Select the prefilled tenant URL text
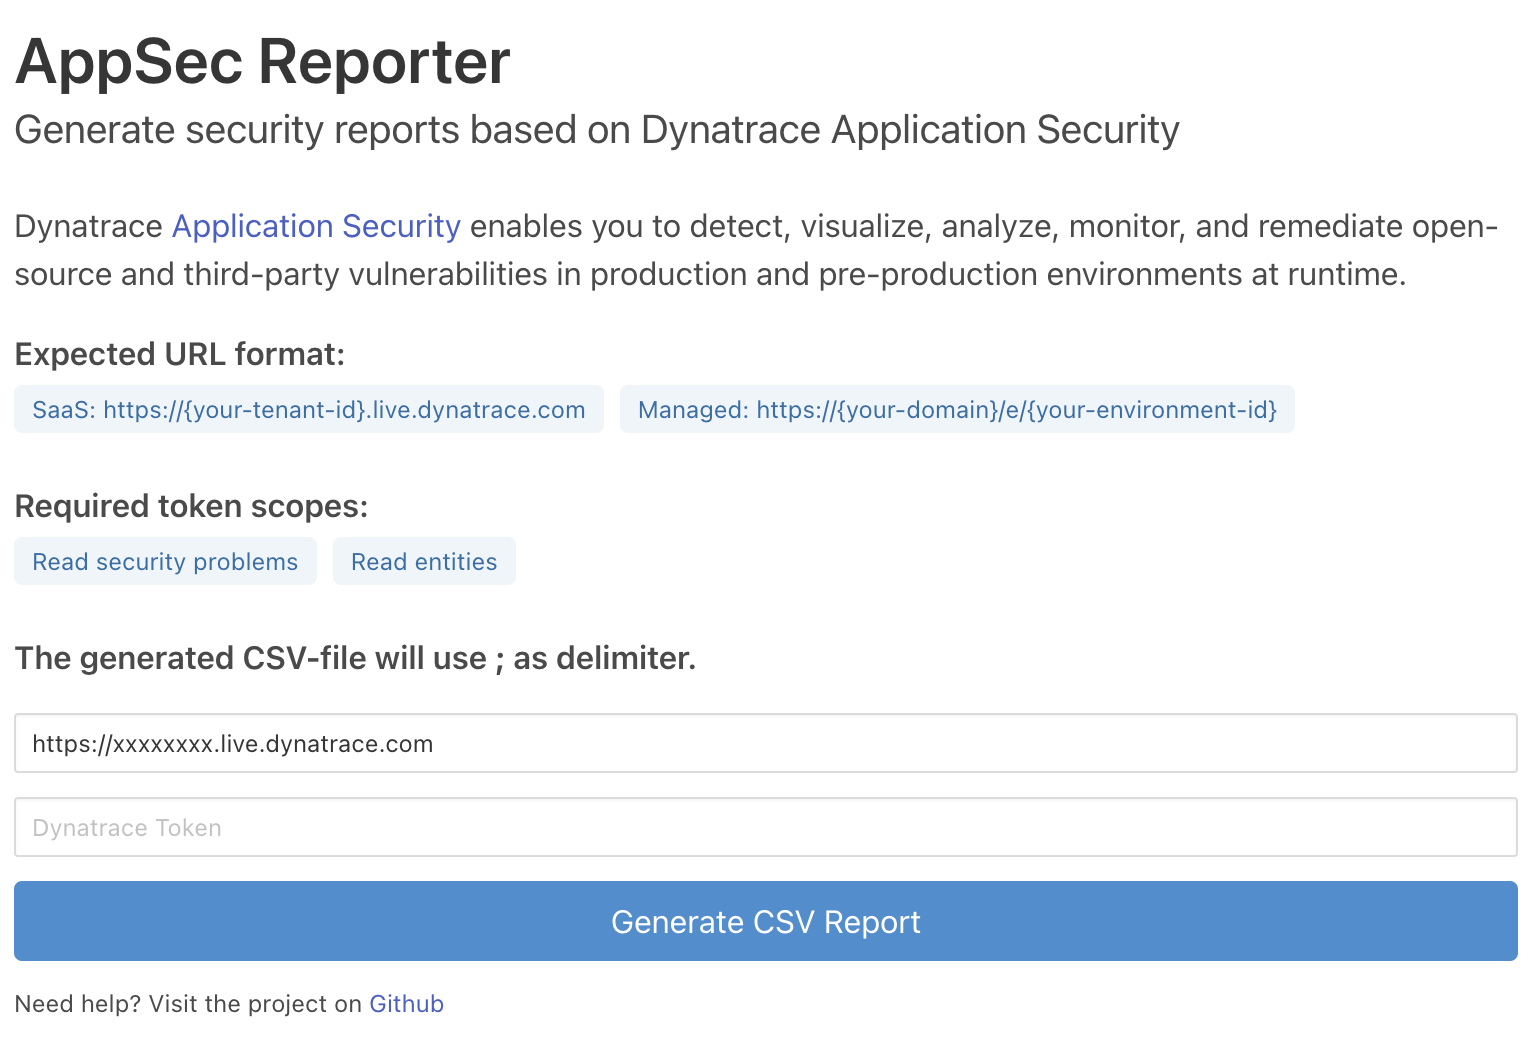1532x1052 pixels. (231, 743)
